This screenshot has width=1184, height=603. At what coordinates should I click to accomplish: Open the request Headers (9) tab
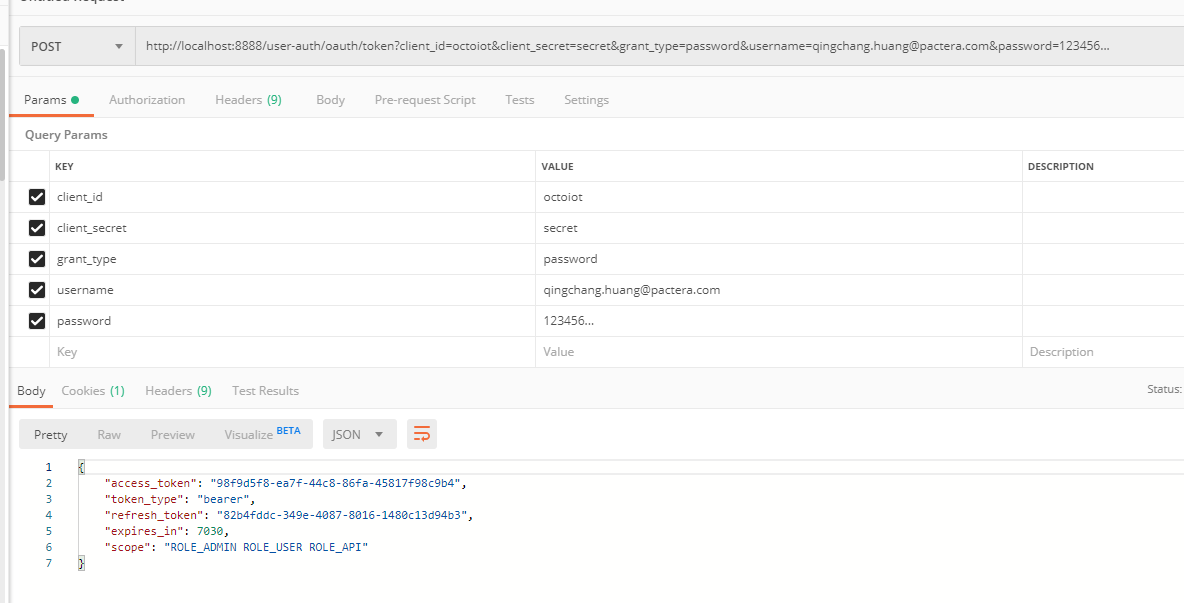[248, 100]
